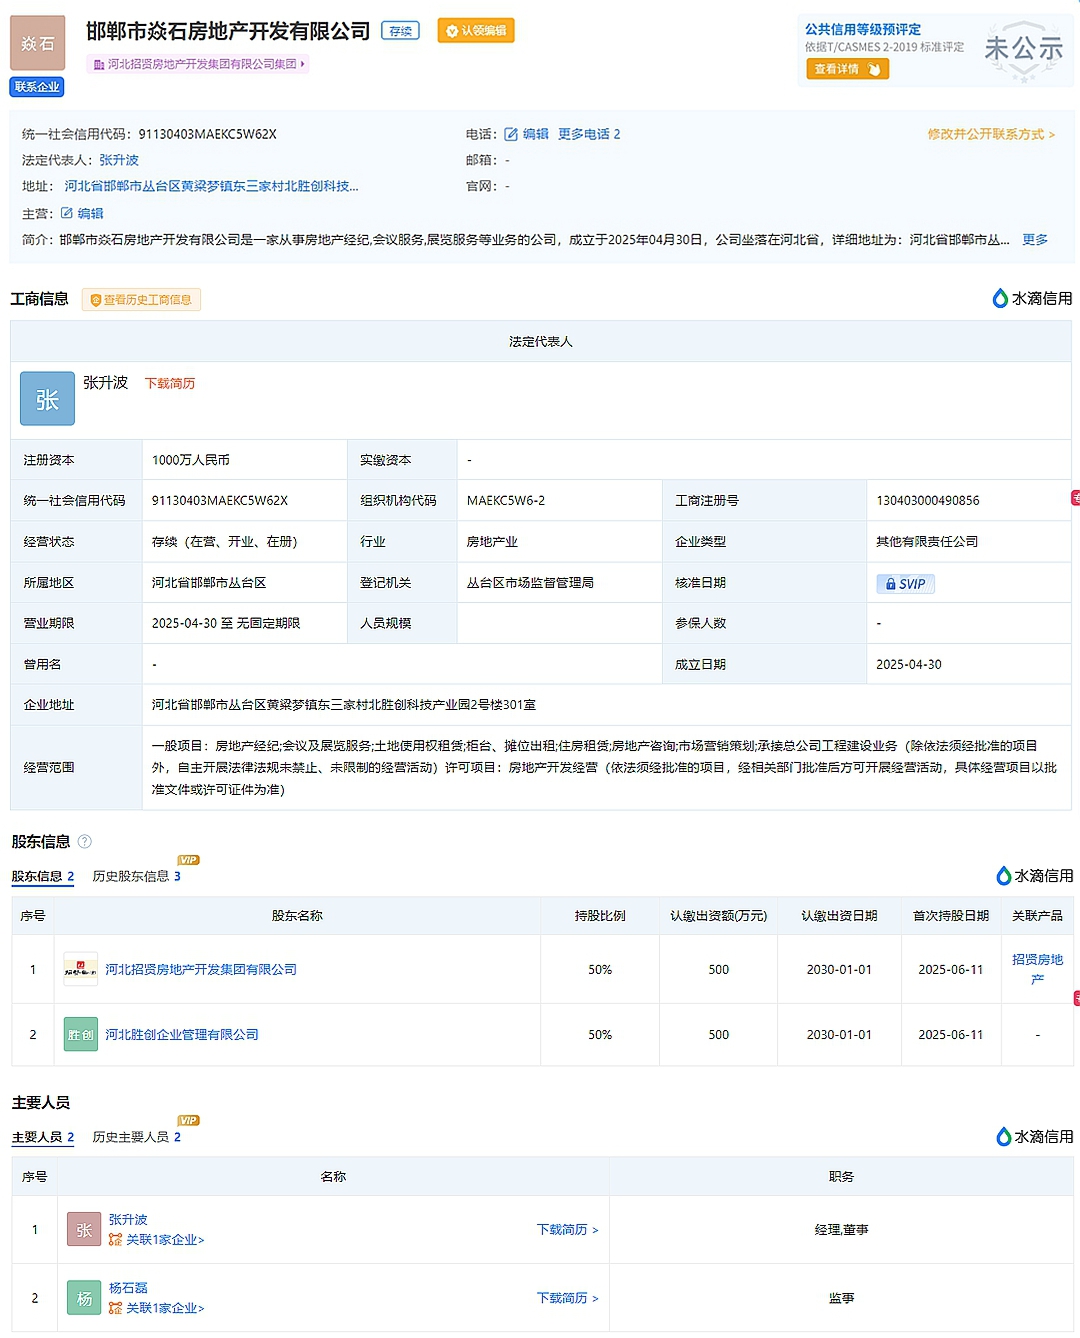1080x1338 pixels.
Task: Select credit code cell 91130403MAEKC5W62X in table
Action: [220, 501]
